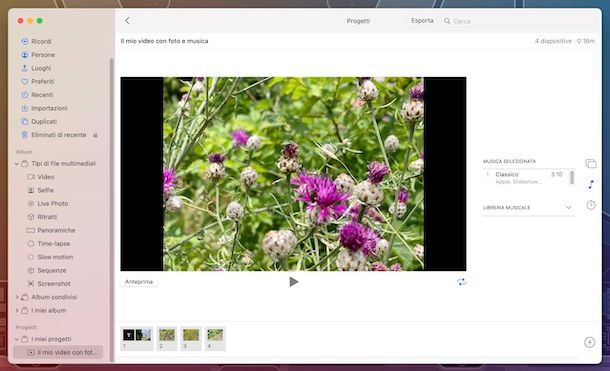Select slide 3 thumbnail
This screenshot has height=371, width=610.
[x=191, y=338]
